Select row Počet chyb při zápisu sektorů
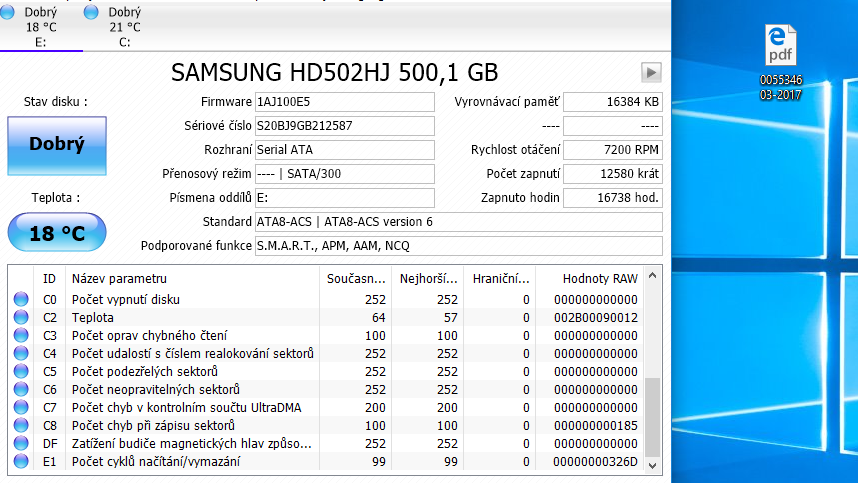This screenshot has width=858, height=483. click(x=326, y=425)
